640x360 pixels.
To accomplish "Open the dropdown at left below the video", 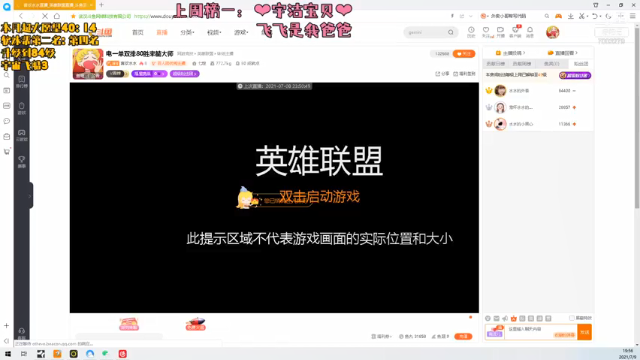I will (x=382, y=336).
